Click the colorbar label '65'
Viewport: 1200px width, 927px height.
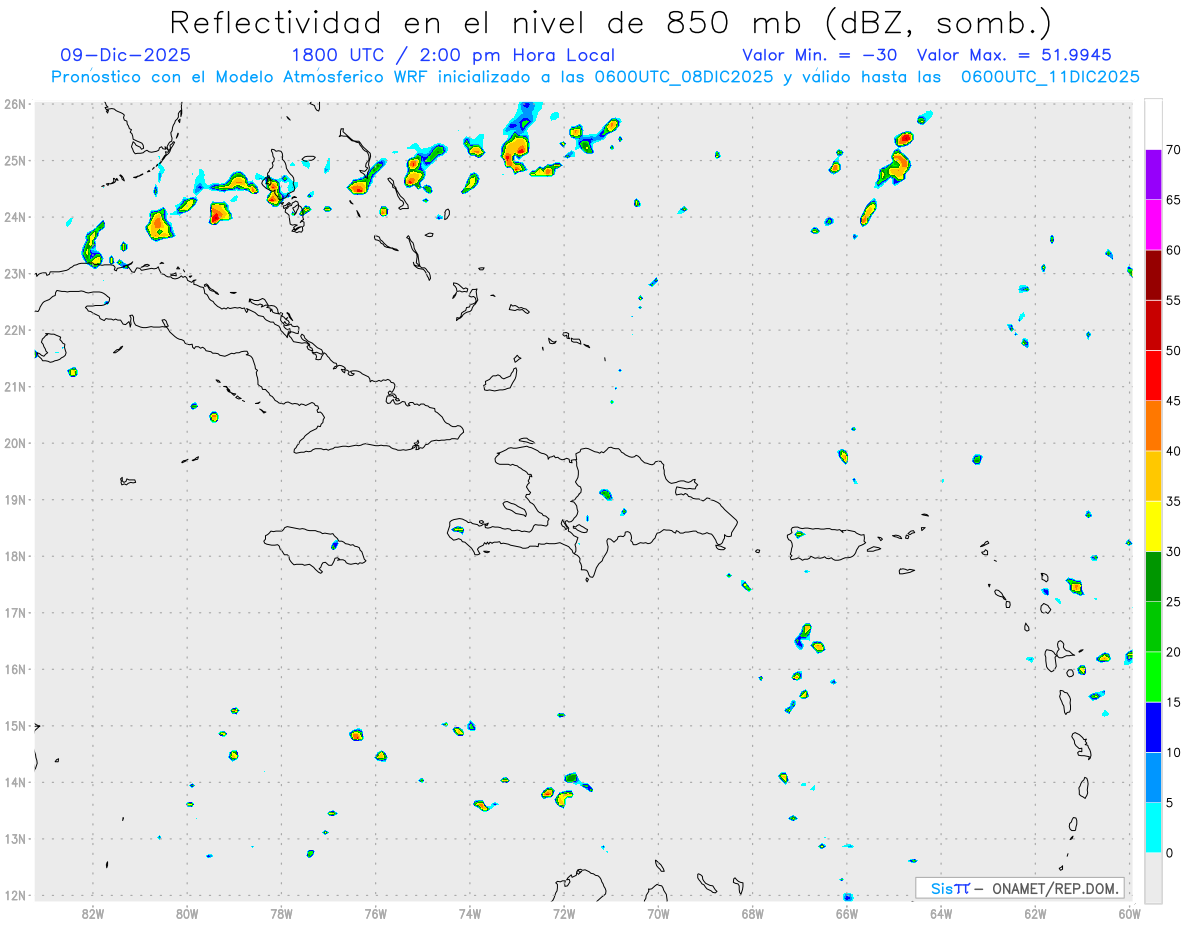[1173, 200]
